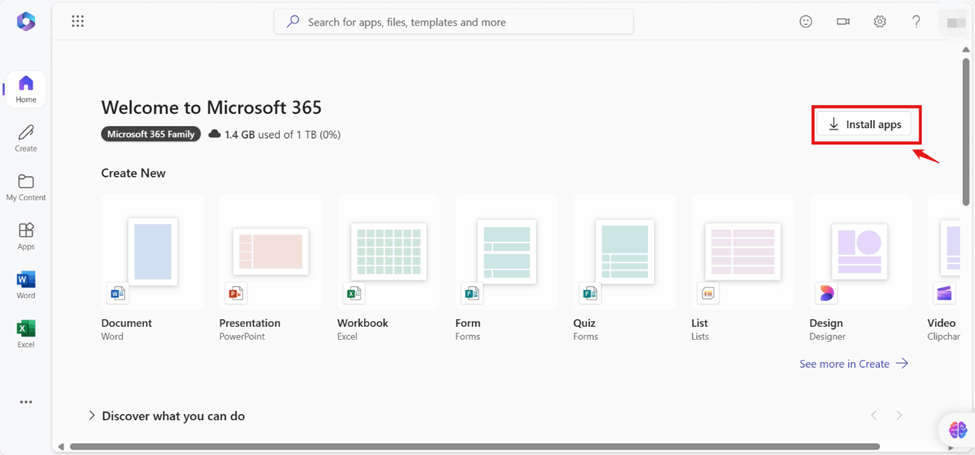975x455 pixels.
Task: Click the Welcome to Microsoft 365 heading
Action: click(x=211, y=108)
